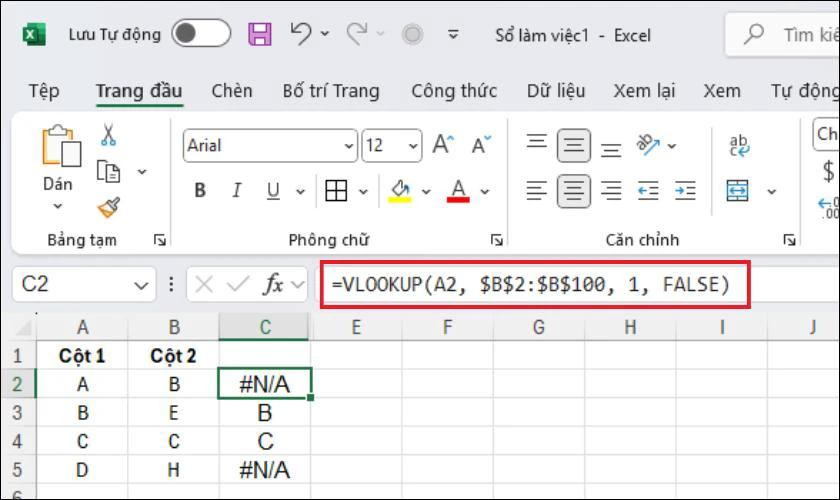The height and width of the screenshot is (500, 840).
Task: Select cell C5 showing #N/A
Action: tap(265, 470)
